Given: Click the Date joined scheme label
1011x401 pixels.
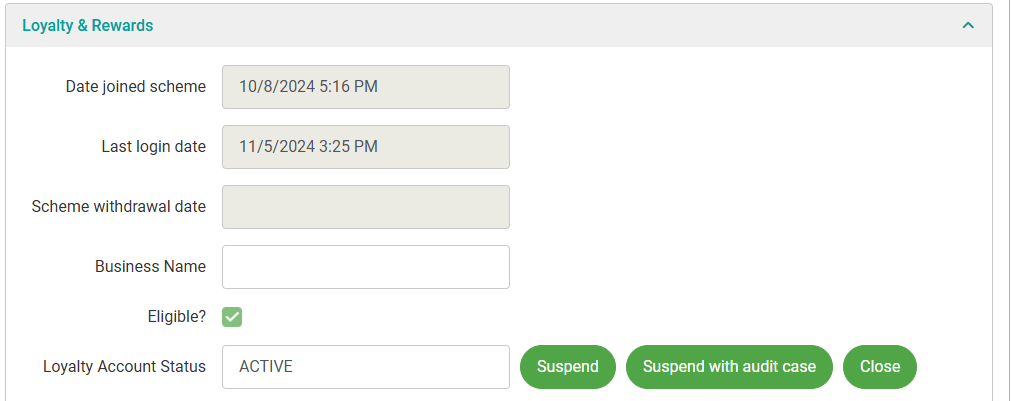Looking at the screenshot, I should coord(136,87).
